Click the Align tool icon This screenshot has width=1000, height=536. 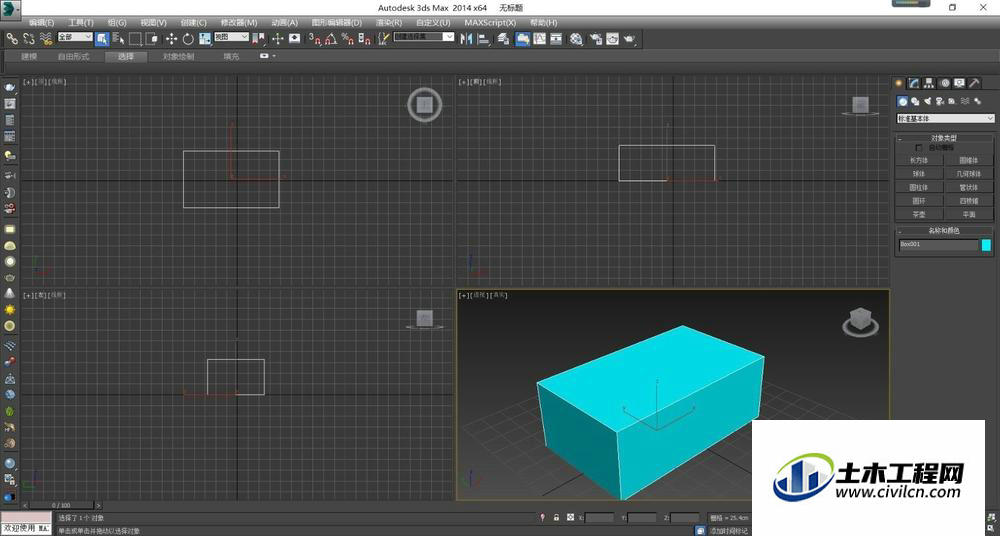(x=484, y=39)
